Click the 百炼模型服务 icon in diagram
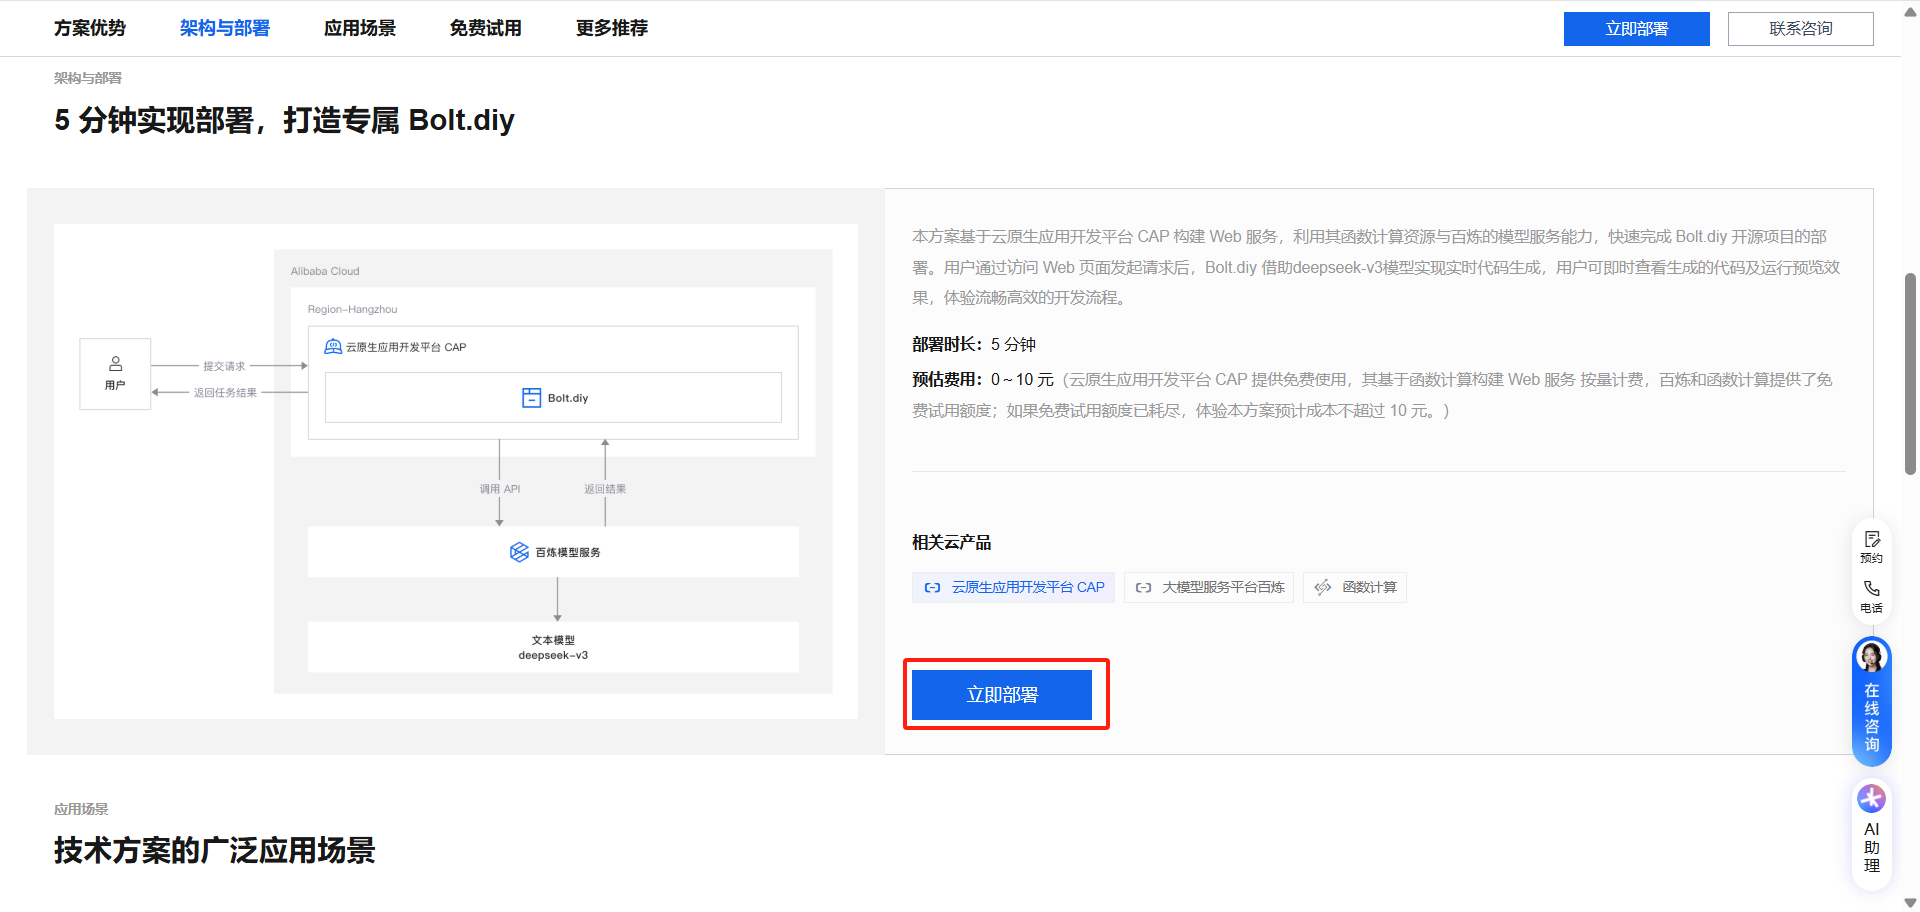 (x=519, y=552)
